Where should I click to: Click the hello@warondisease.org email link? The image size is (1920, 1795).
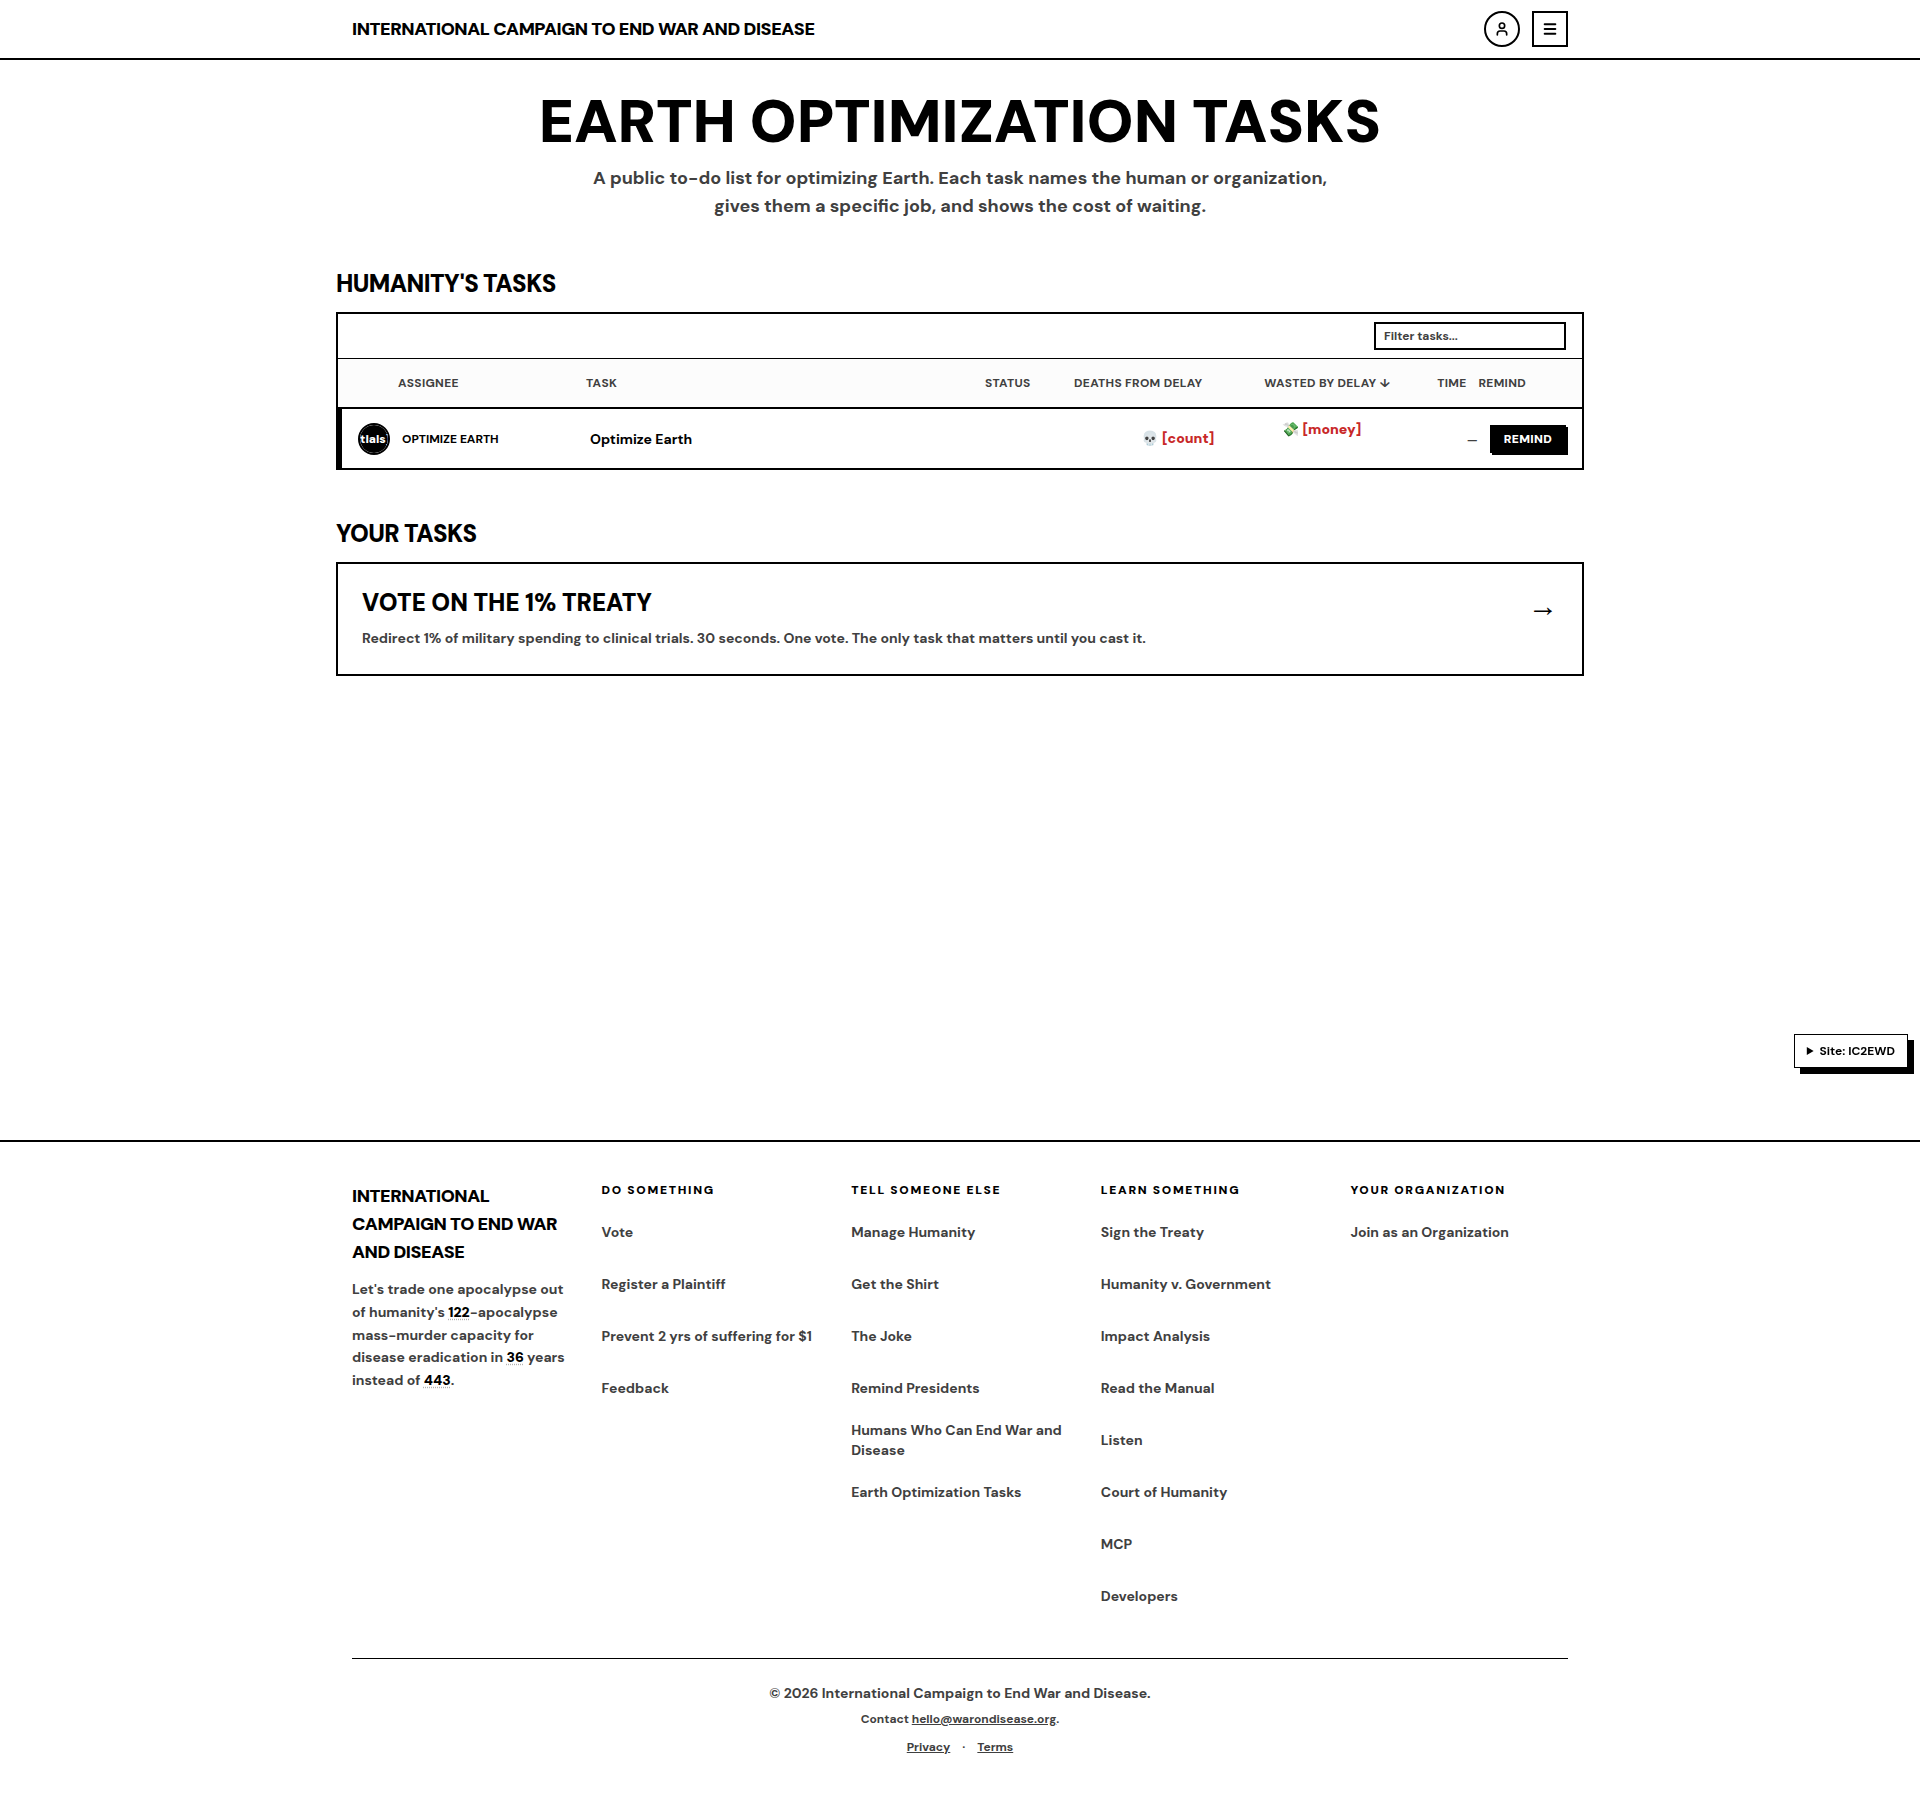(x=984, y=1719)
